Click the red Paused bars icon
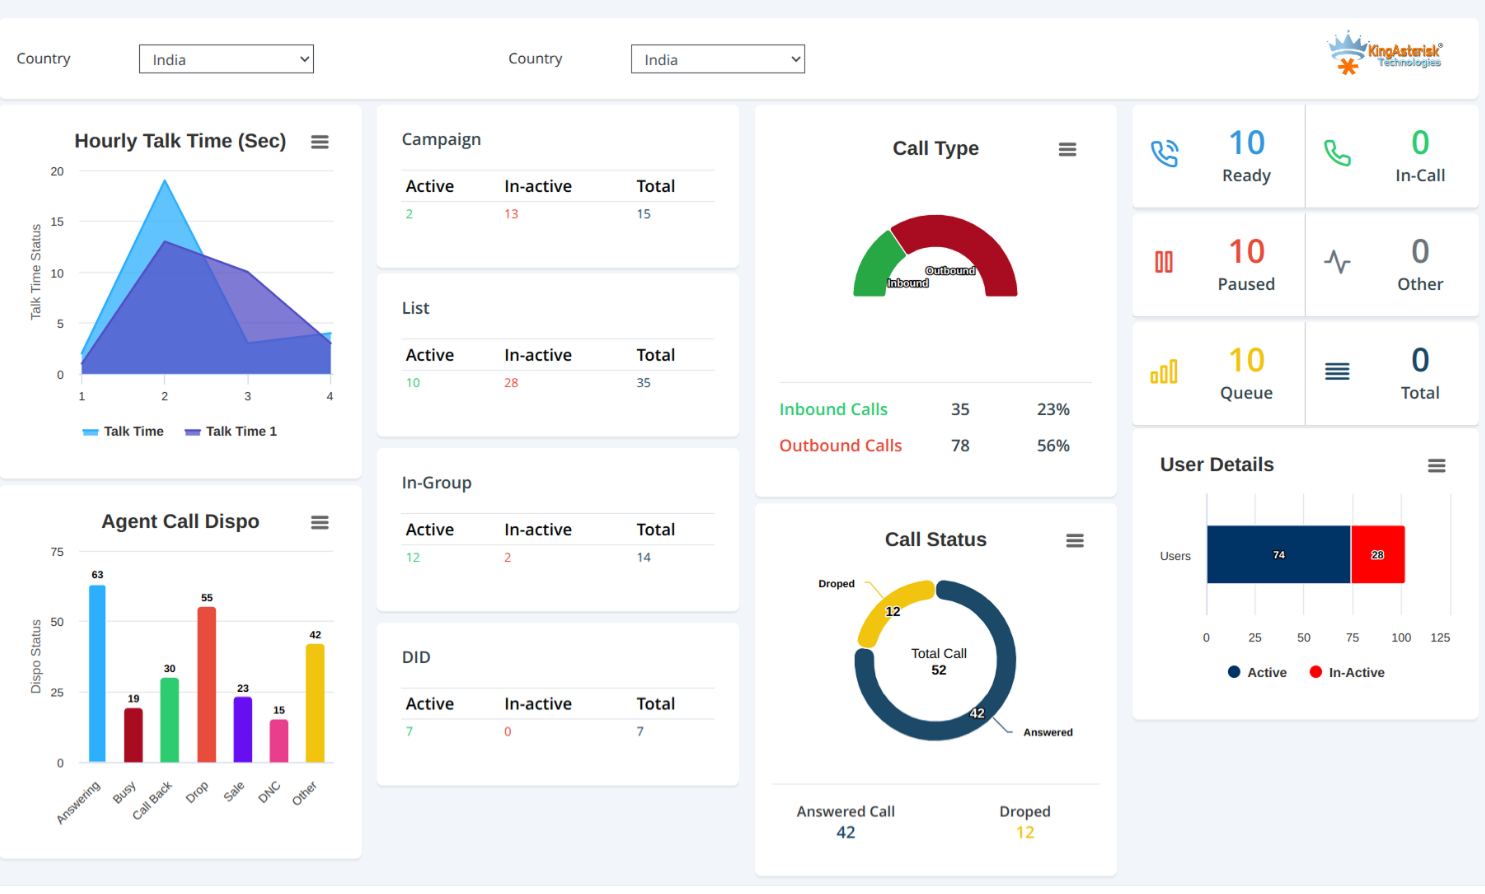 1164,262
